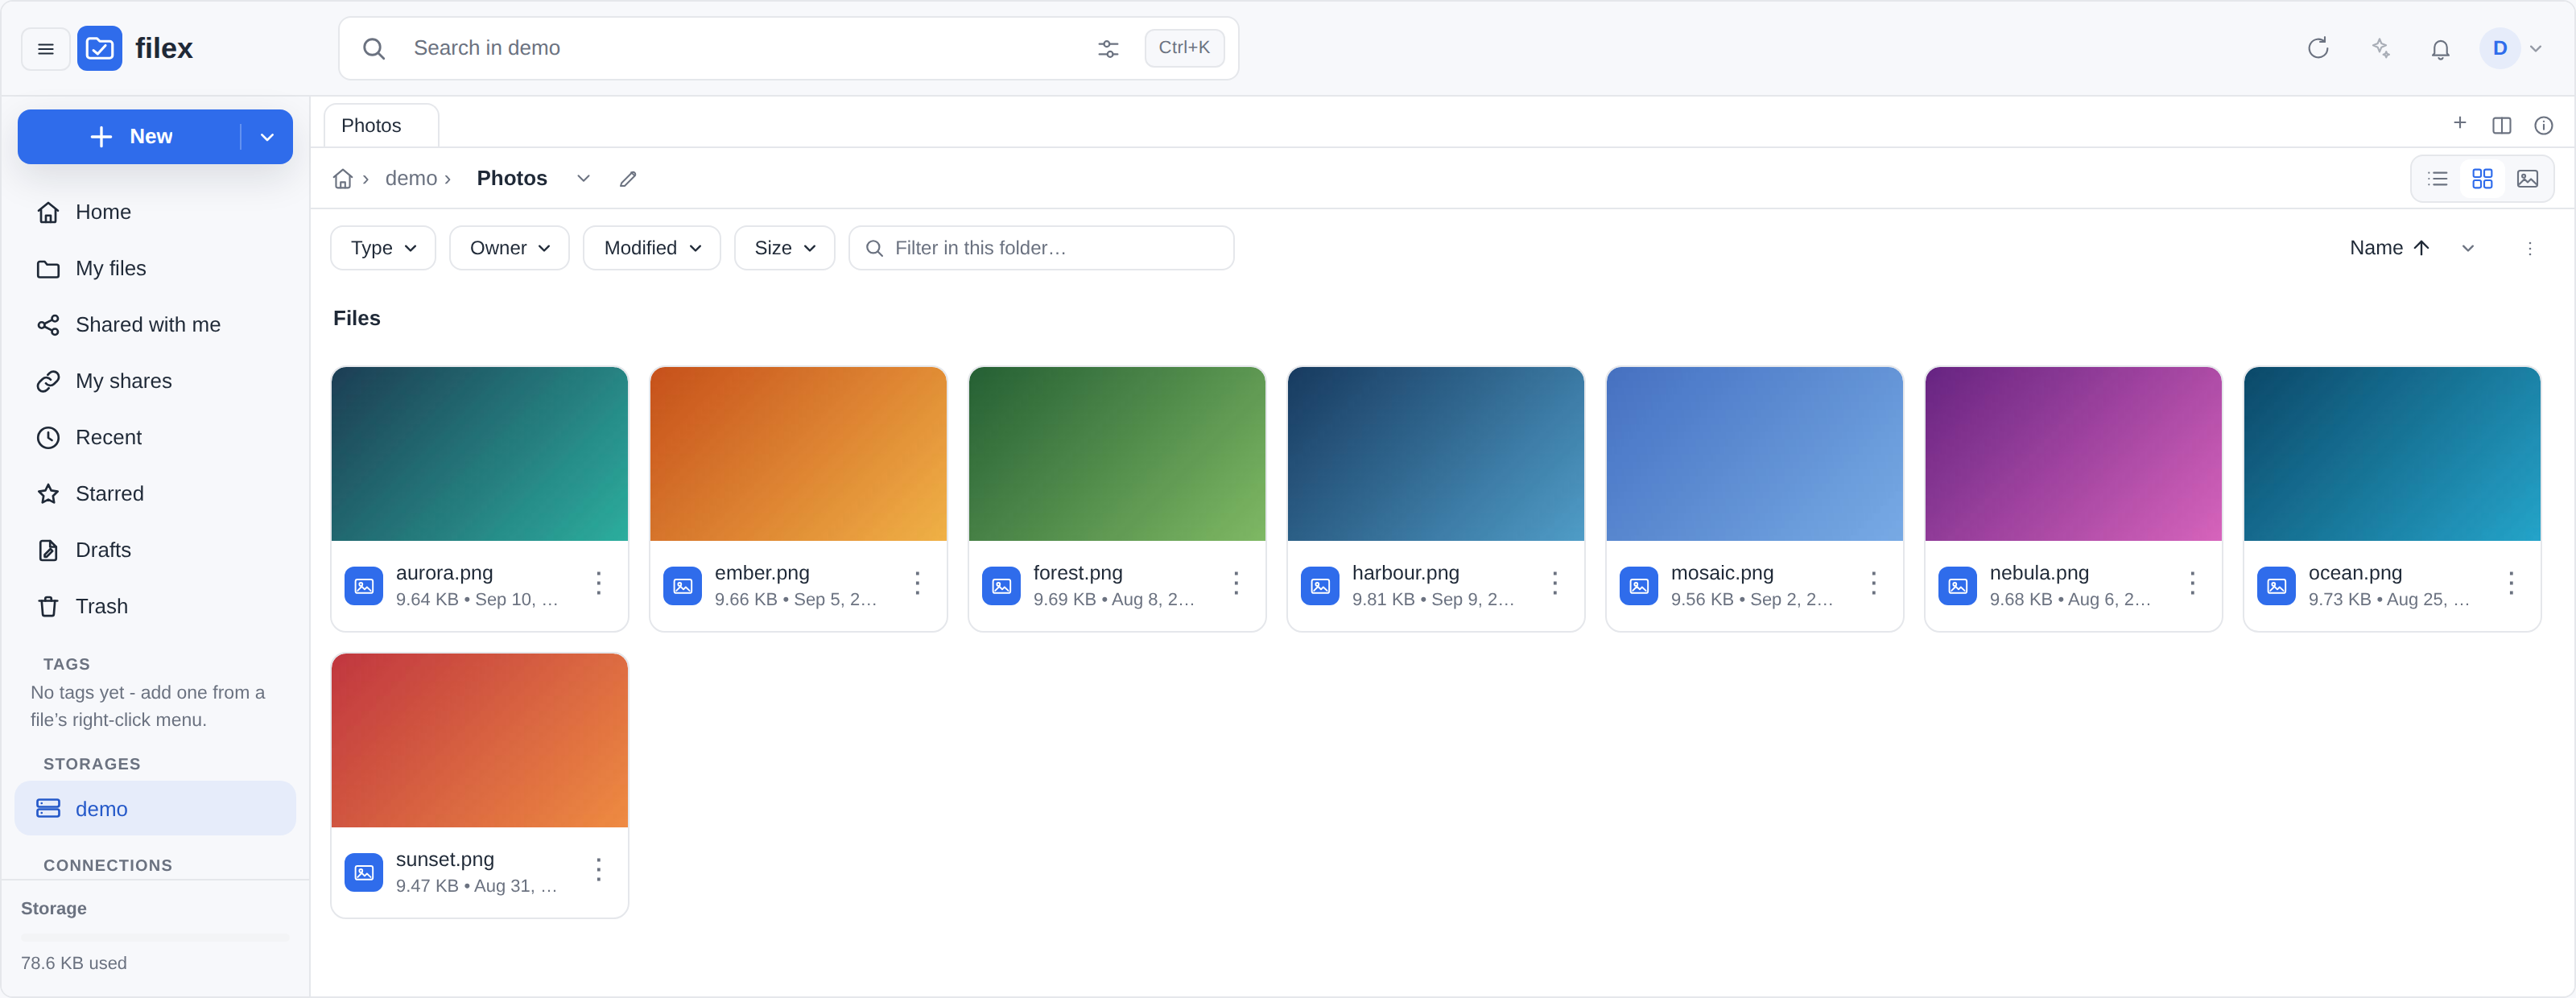Open toolbar overflow menu beside sort
This screenshot has height=998, width=2576.
click(x=2529, y=248)
